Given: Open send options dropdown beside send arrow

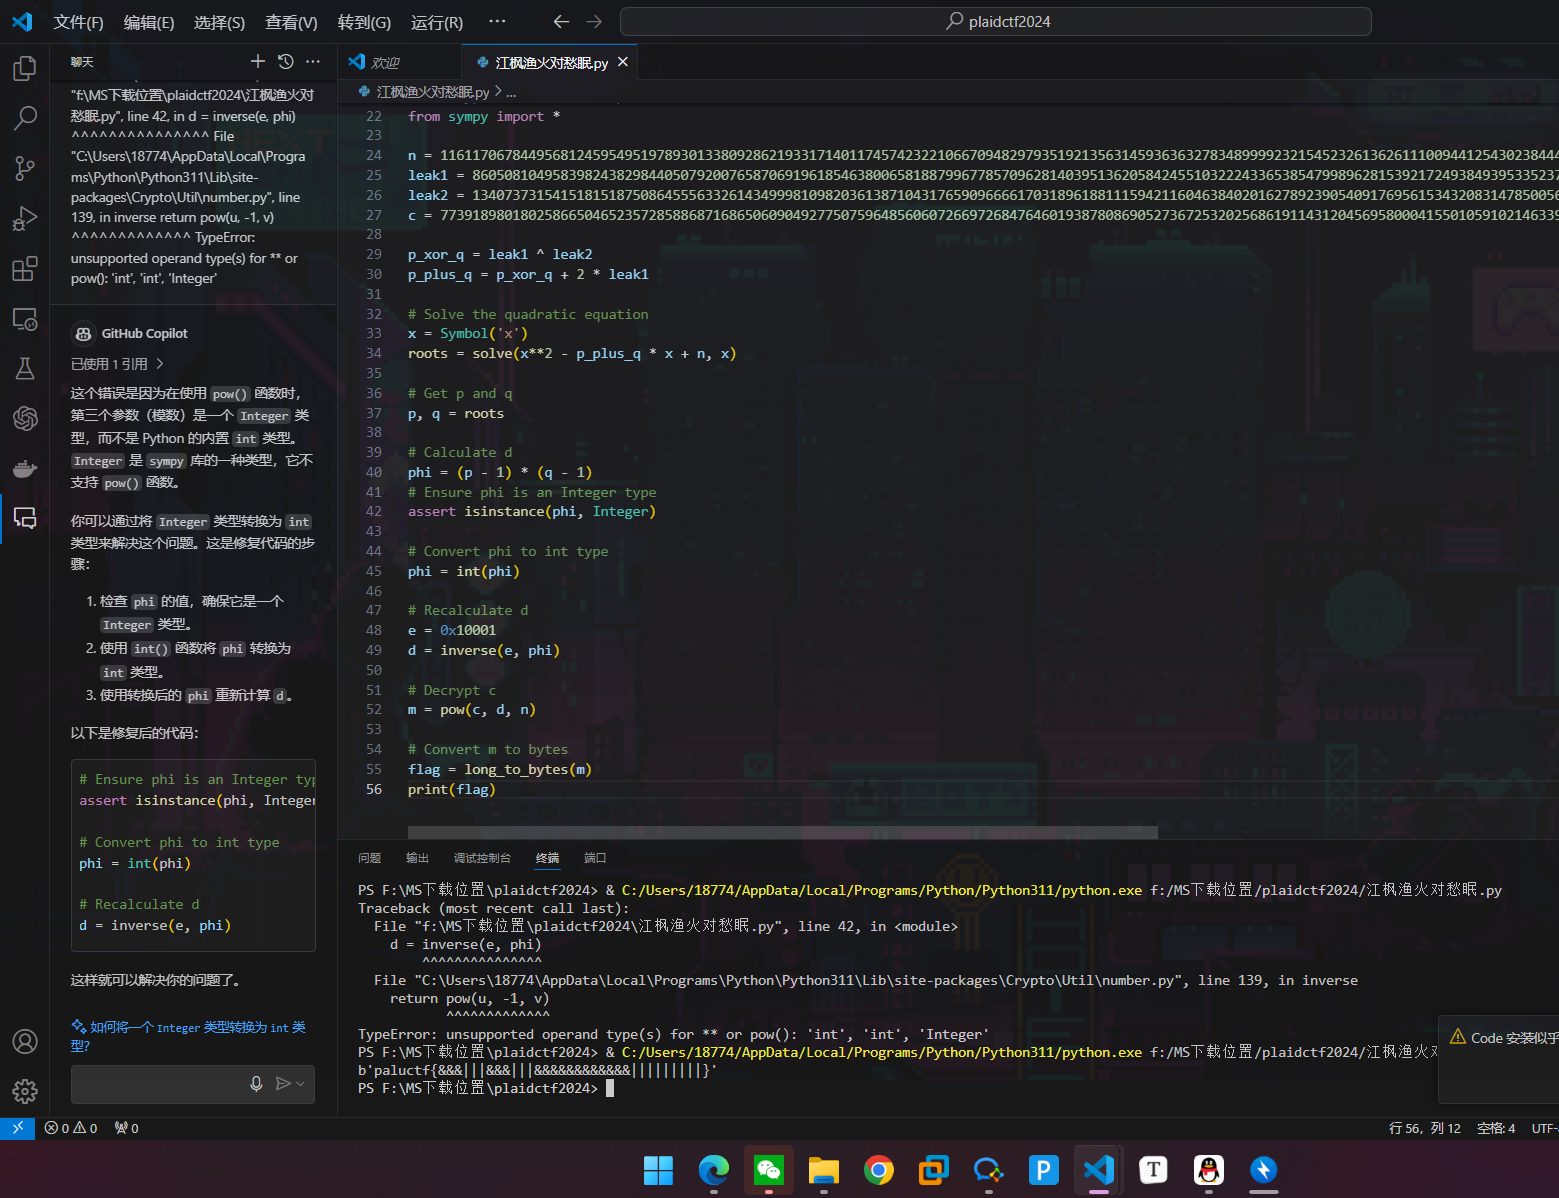Looking at the screenshot, I should 300,1084.
